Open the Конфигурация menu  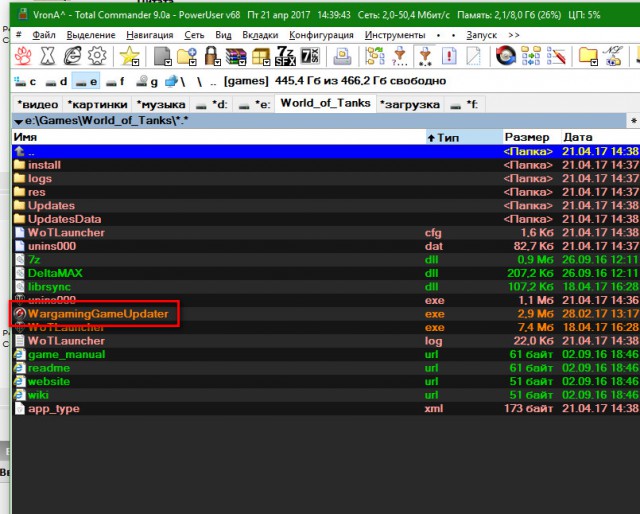pos(321,35)
